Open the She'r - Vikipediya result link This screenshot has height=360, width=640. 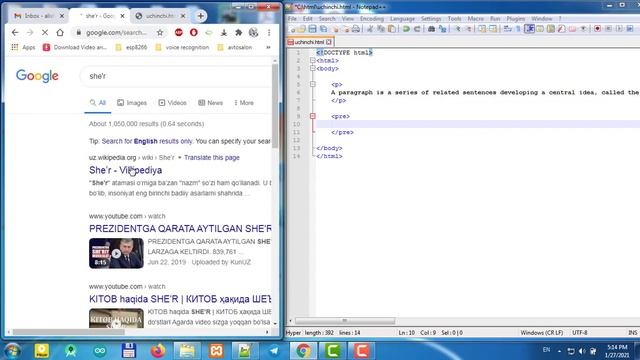coord(125,170)
